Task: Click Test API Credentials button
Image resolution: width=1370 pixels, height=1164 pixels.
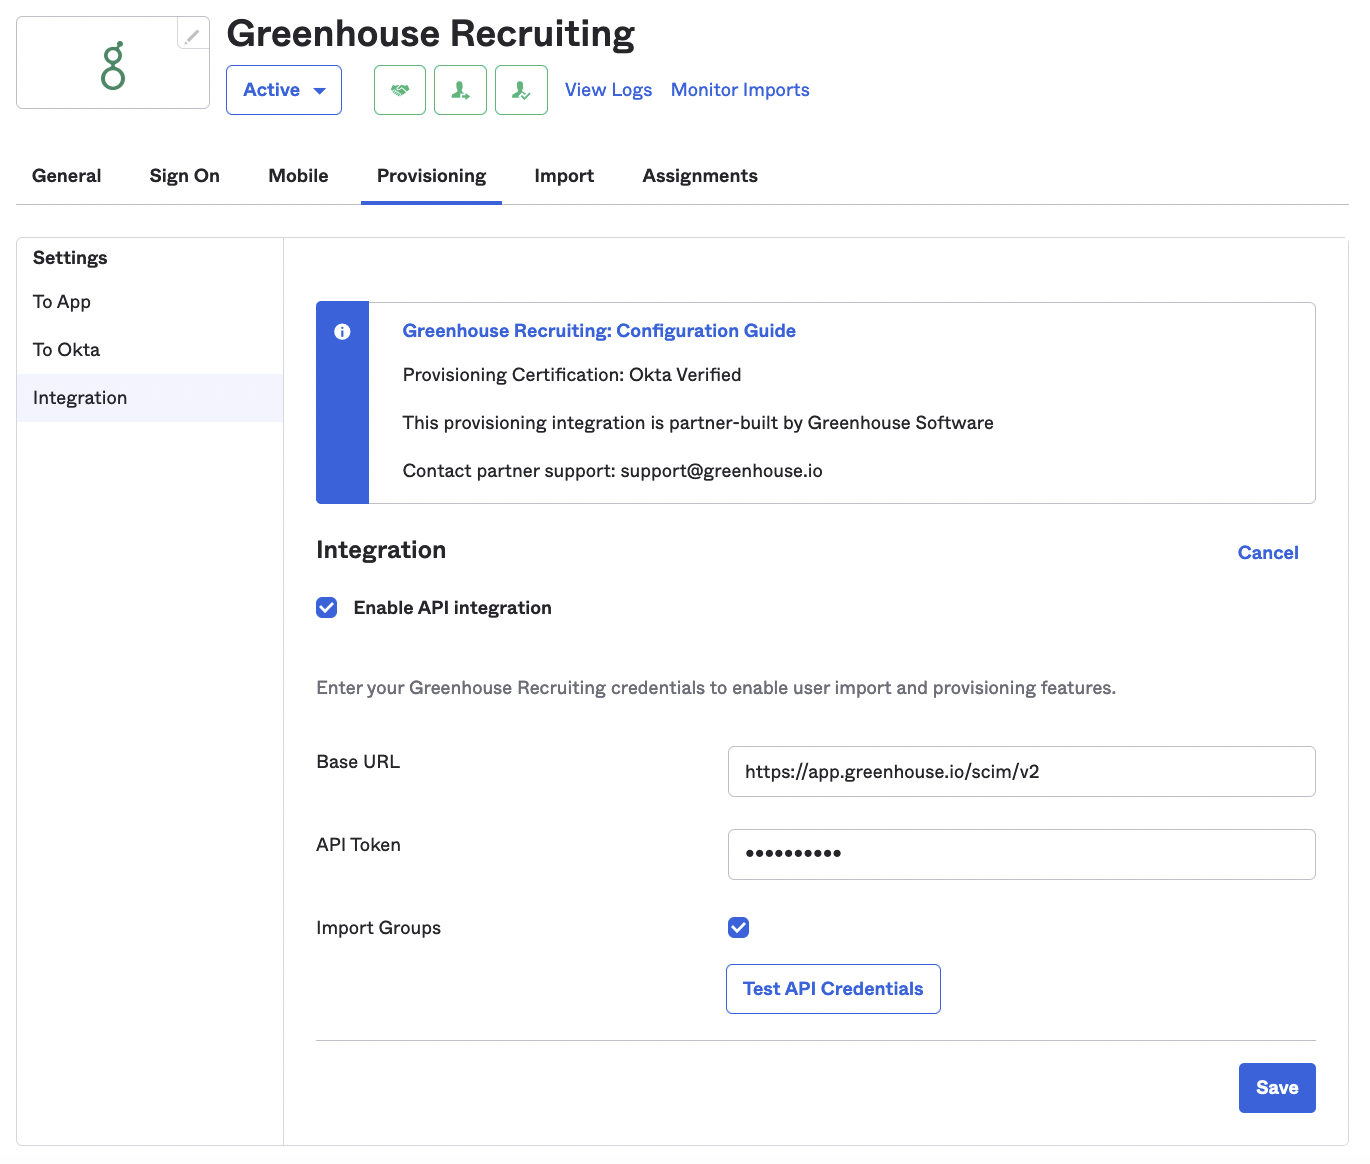Action: [x=833, y=989]
